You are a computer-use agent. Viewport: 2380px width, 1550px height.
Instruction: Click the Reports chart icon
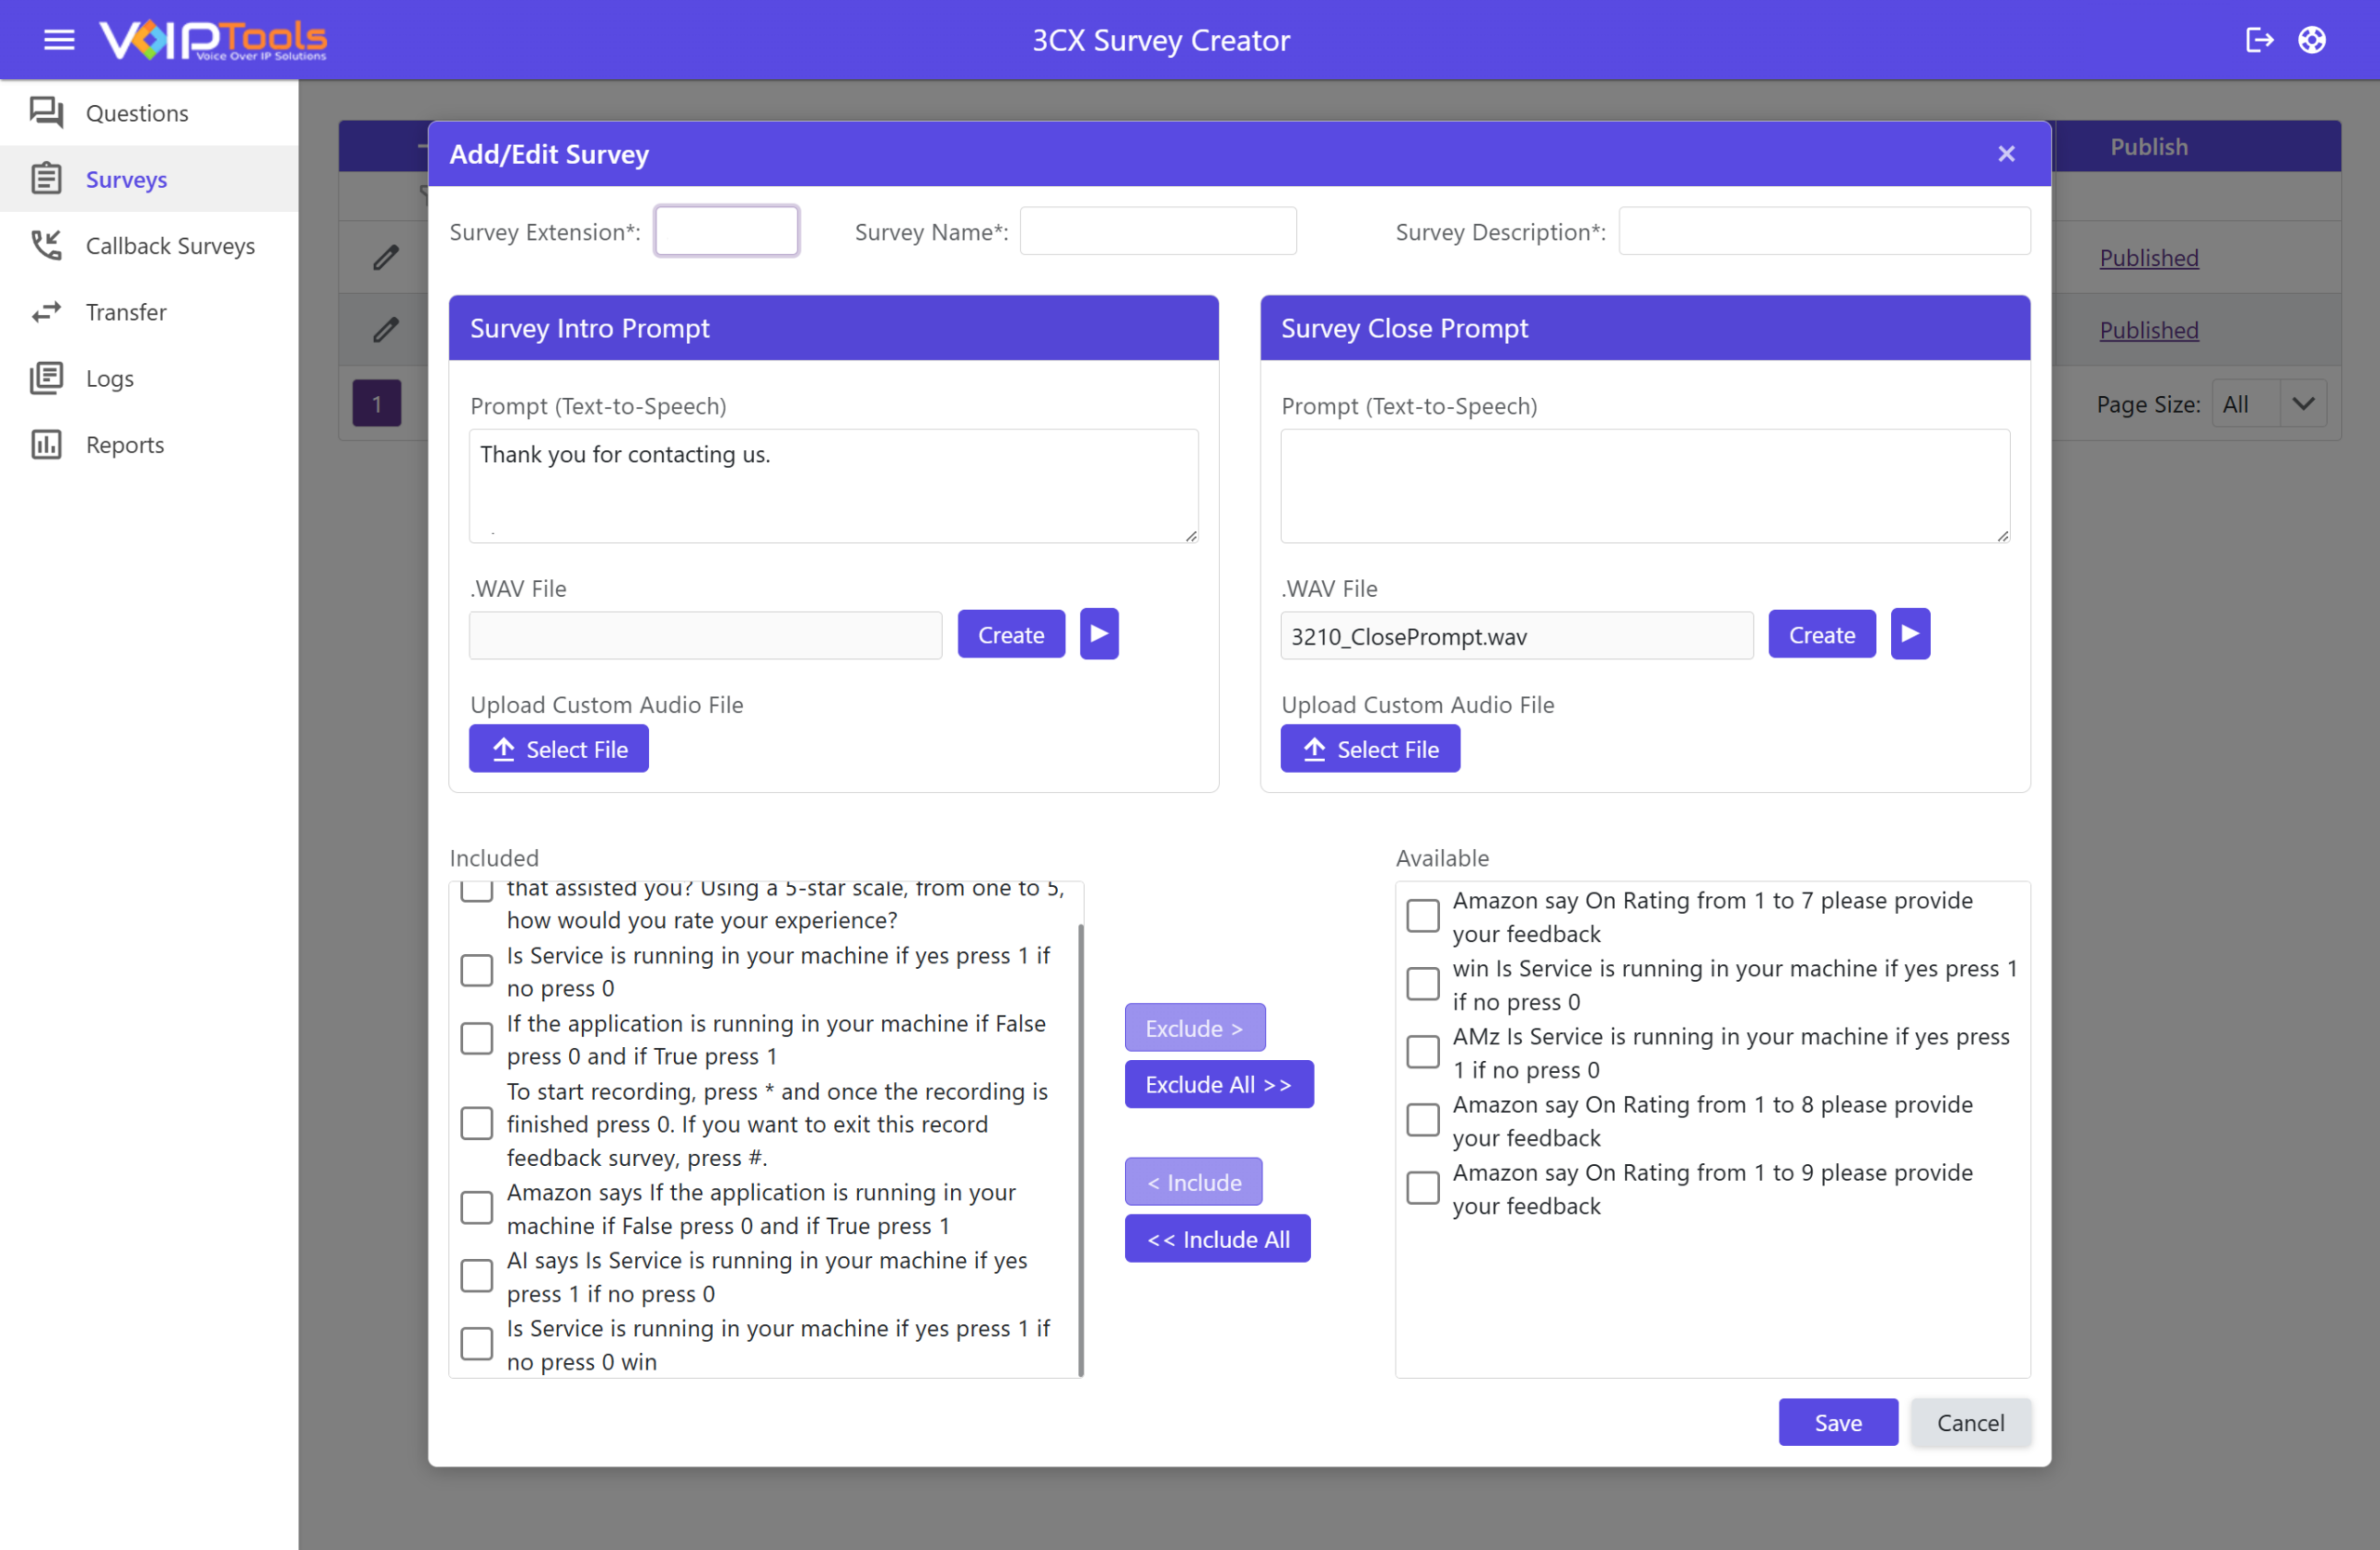[x=46, y=444]
